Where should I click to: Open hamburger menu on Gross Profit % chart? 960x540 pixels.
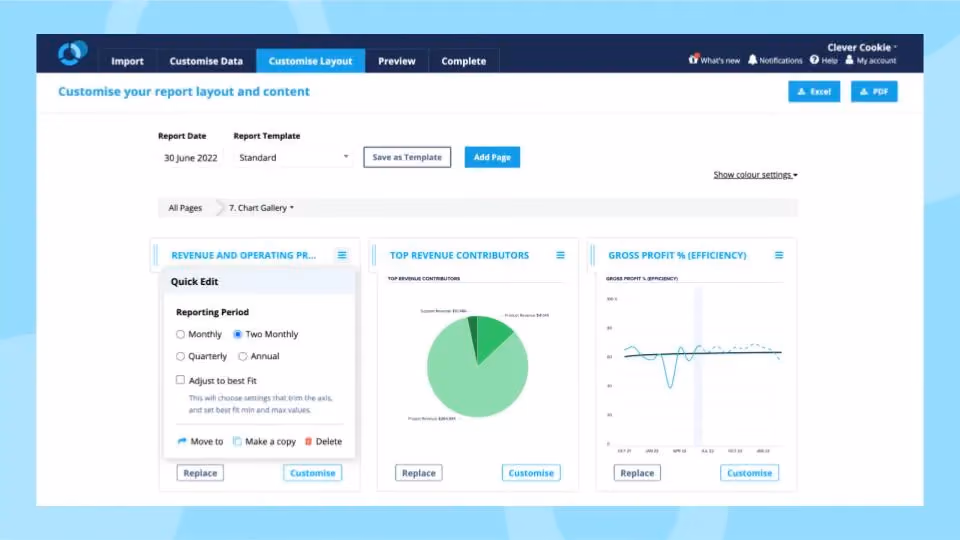coord(779,255)
